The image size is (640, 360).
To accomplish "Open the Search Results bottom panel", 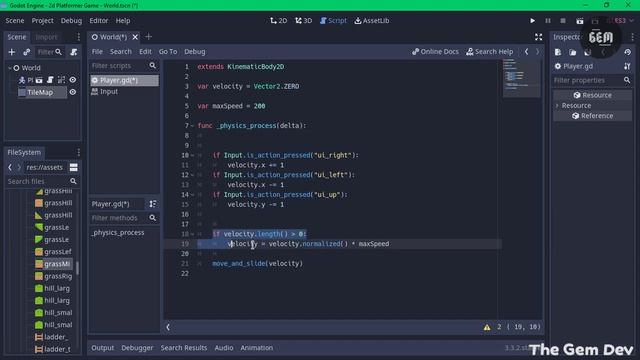I will tap(184, 348).
